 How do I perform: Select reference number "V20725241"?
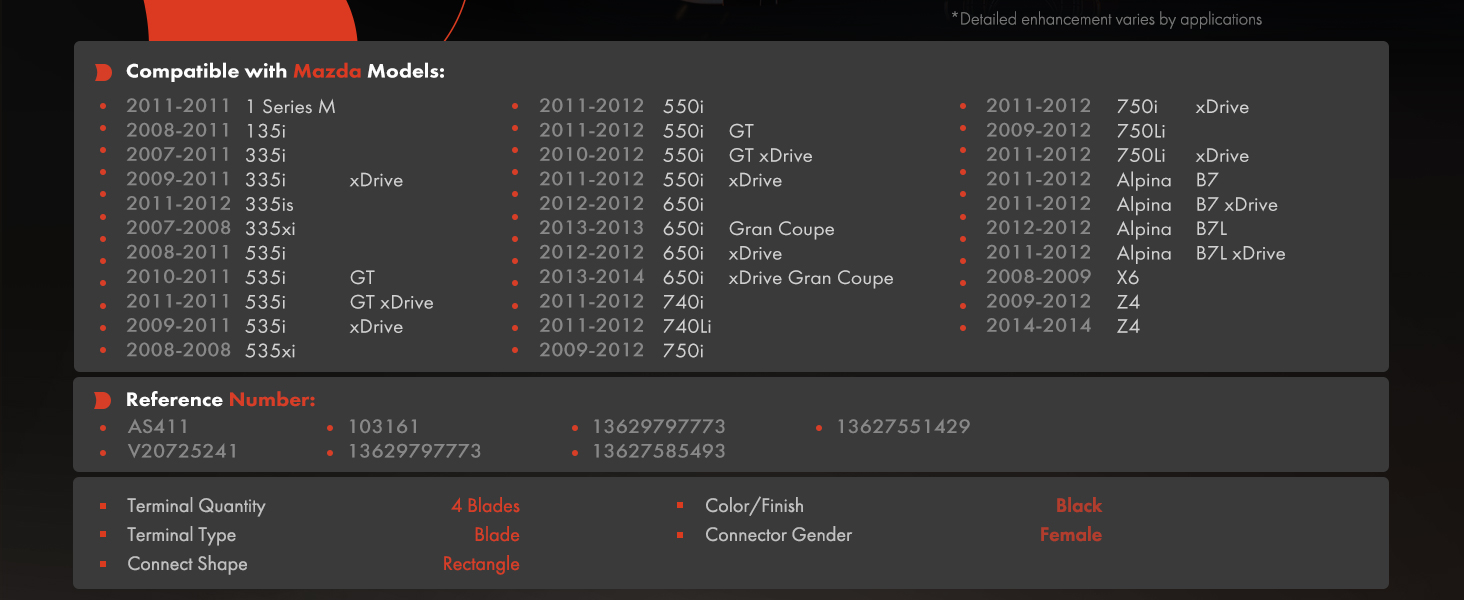point(183,451)
